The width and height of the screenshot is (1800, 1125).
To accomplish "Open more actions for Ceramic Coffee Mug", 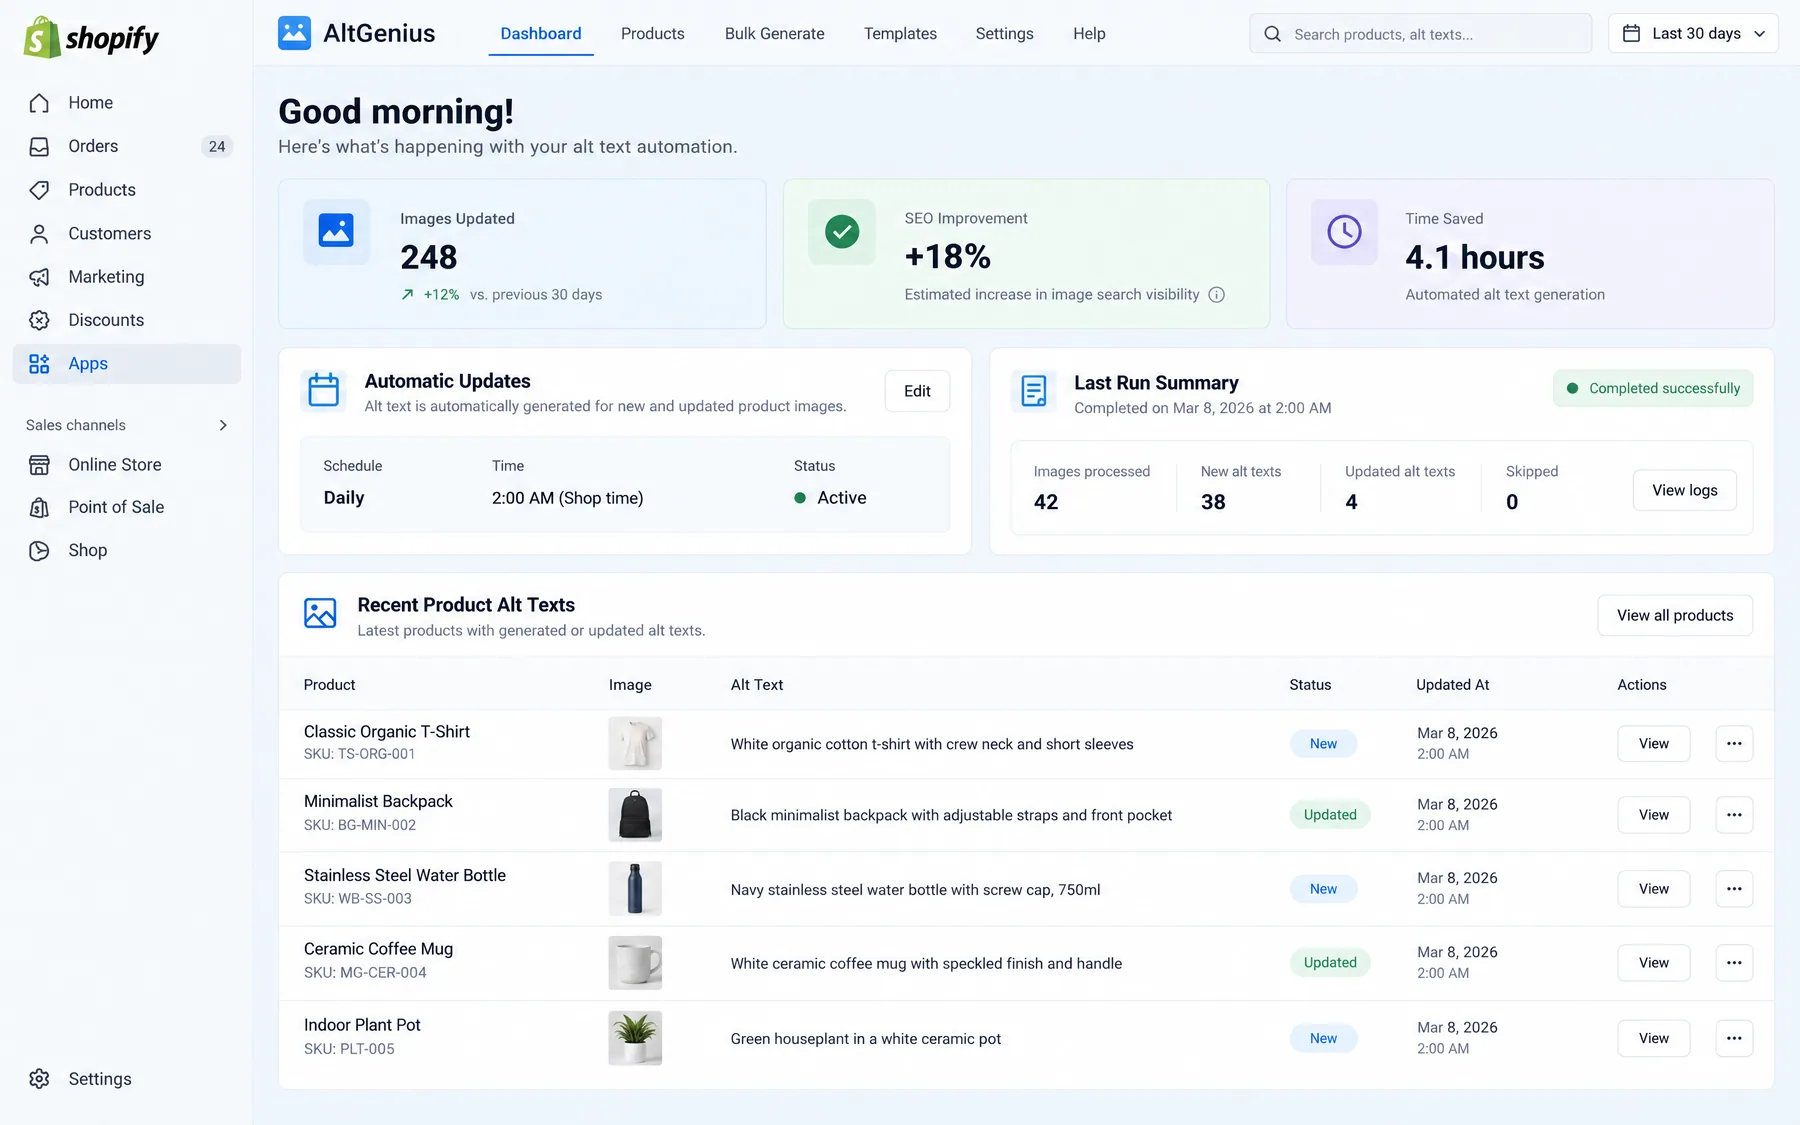I will pos(1734,963).
